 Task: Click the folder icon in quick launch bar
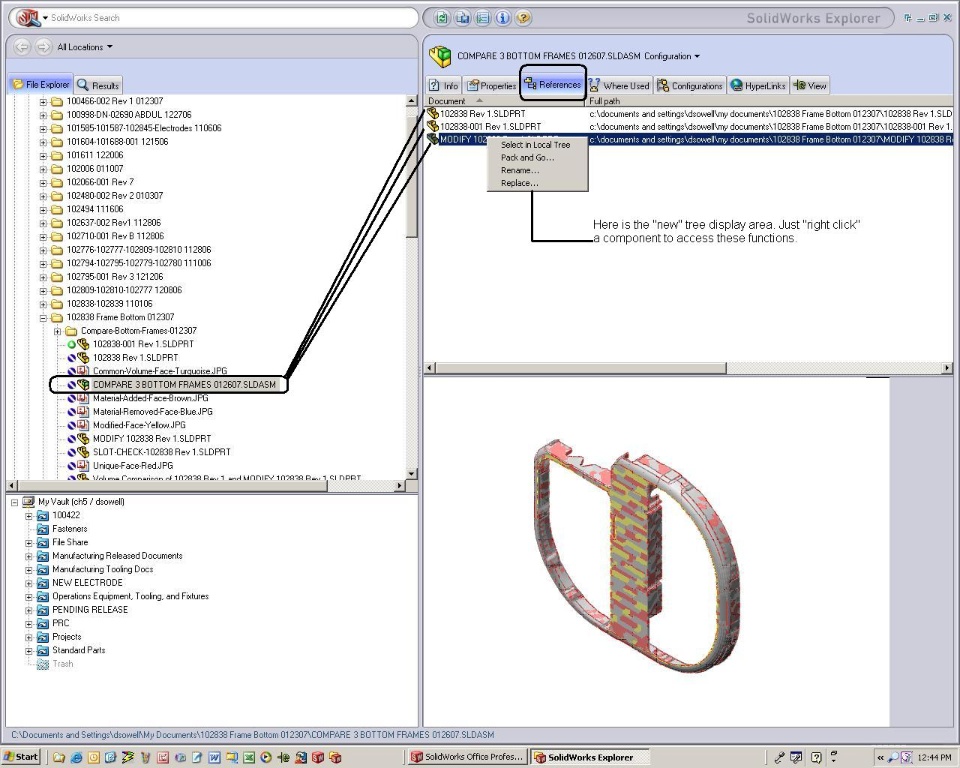59,758
